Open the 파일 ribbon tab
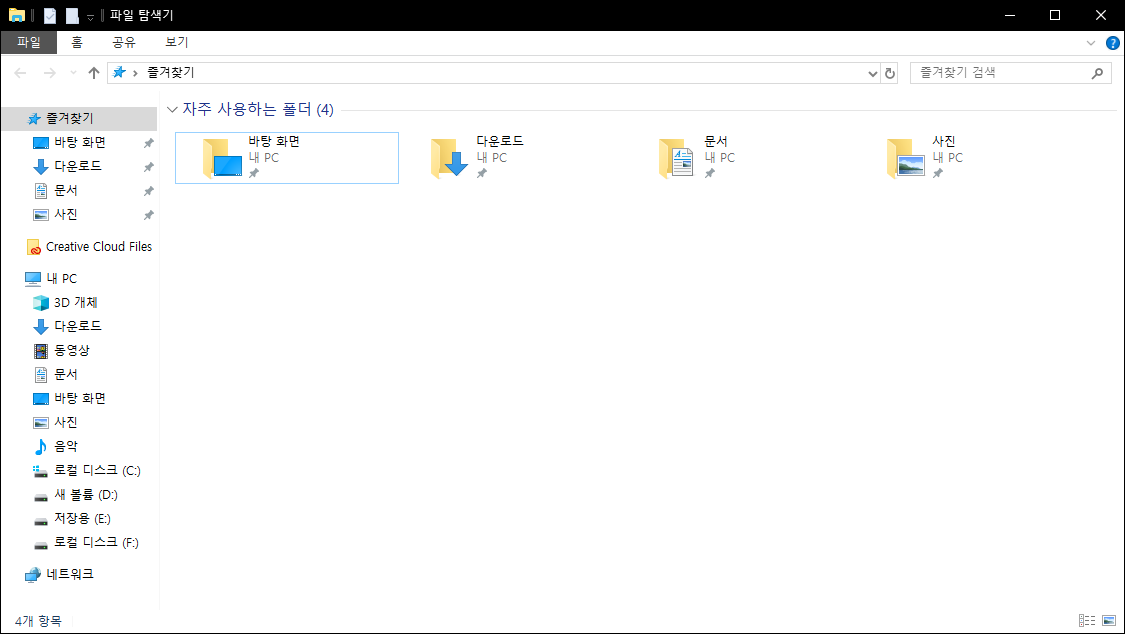The width and height of the screenshot is (1125, 634). coord(29,42)
